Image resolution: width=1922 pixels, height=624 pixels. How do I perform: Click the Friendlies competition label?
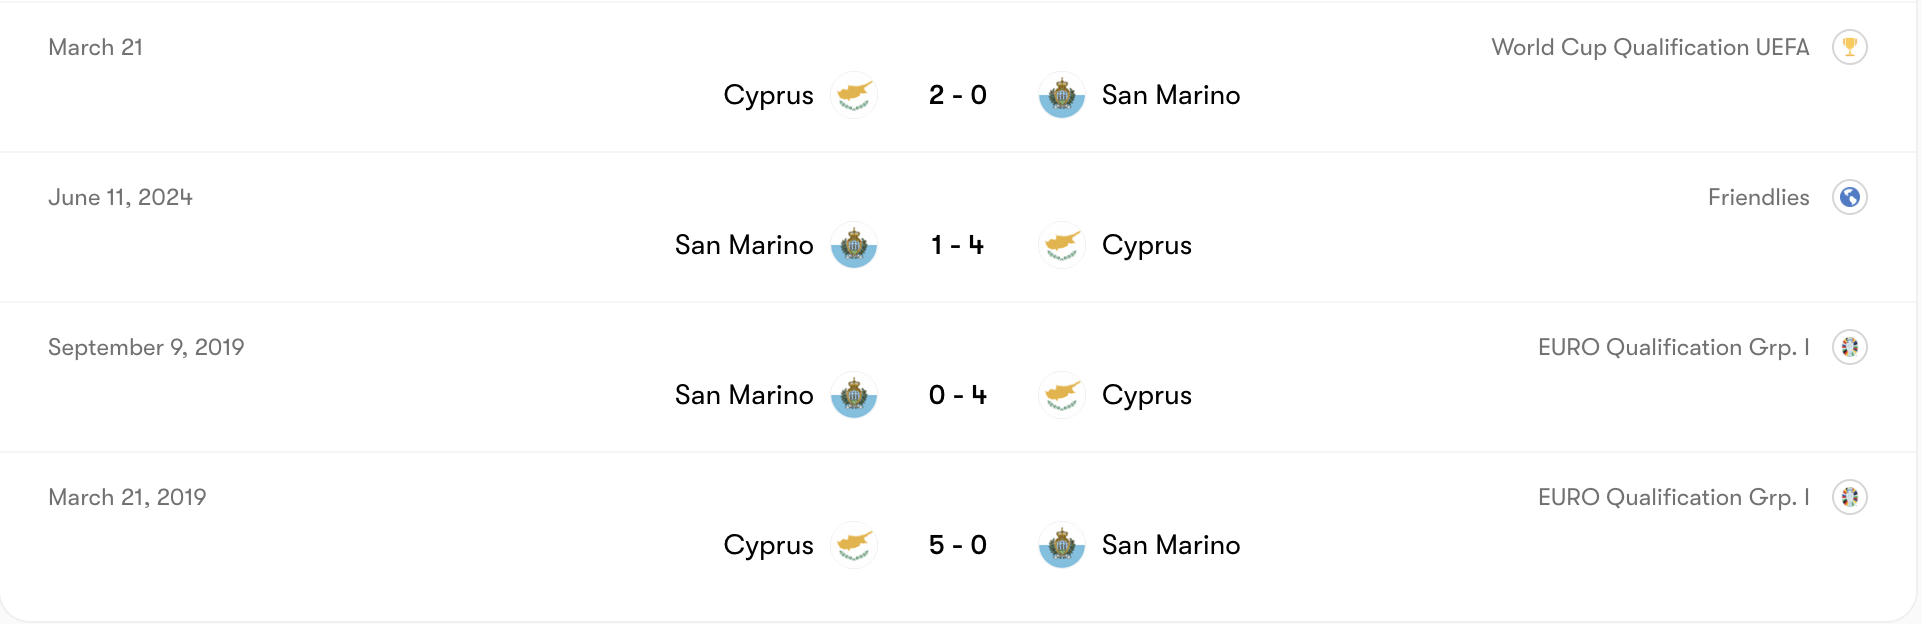(1758, 197)
